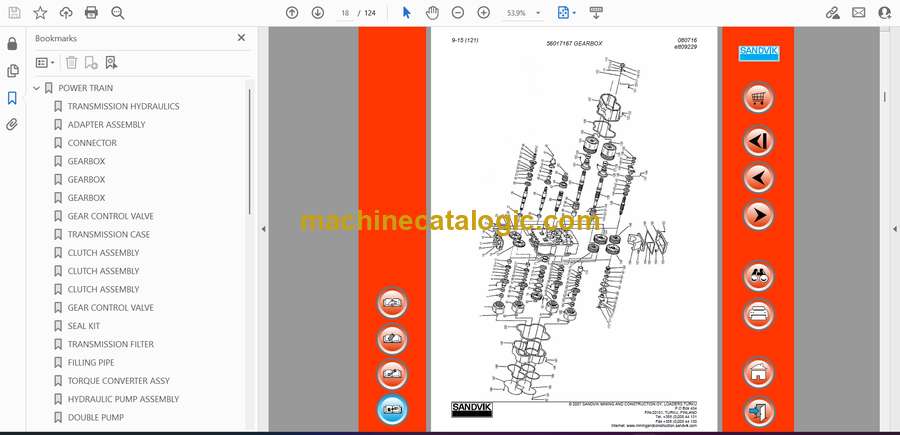Select the POWER TRAIN bookmark

click(86, 88)
